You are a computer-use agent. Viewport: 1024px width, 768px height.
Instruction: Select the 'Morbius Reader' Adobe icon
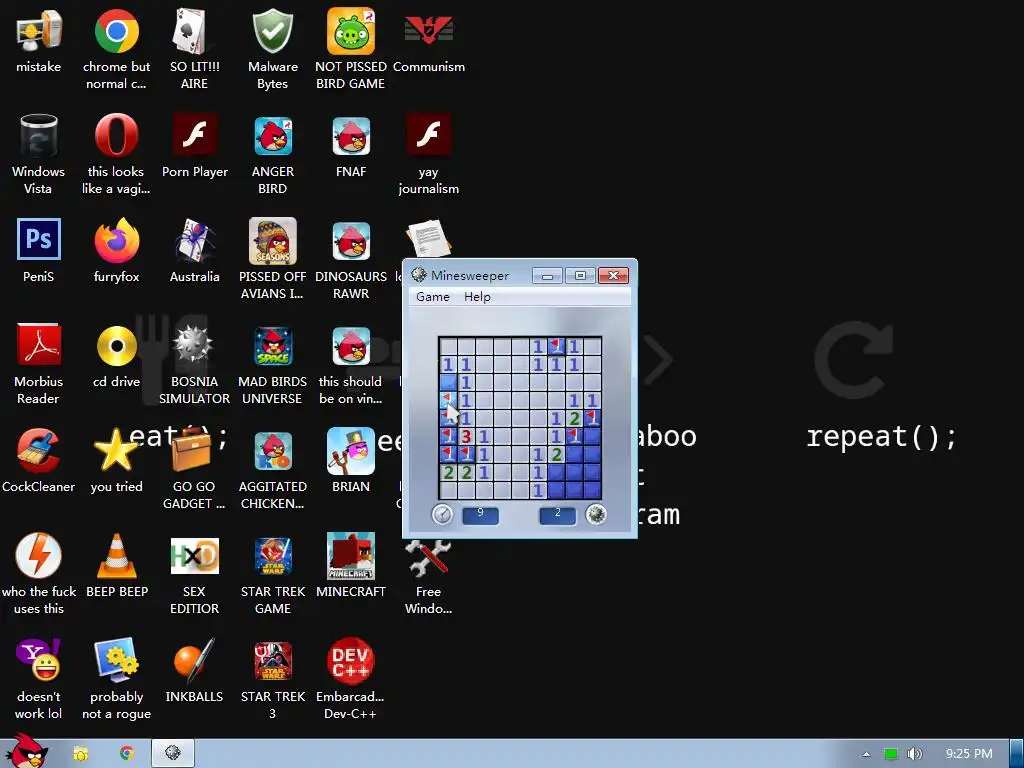tap(39, 364)
